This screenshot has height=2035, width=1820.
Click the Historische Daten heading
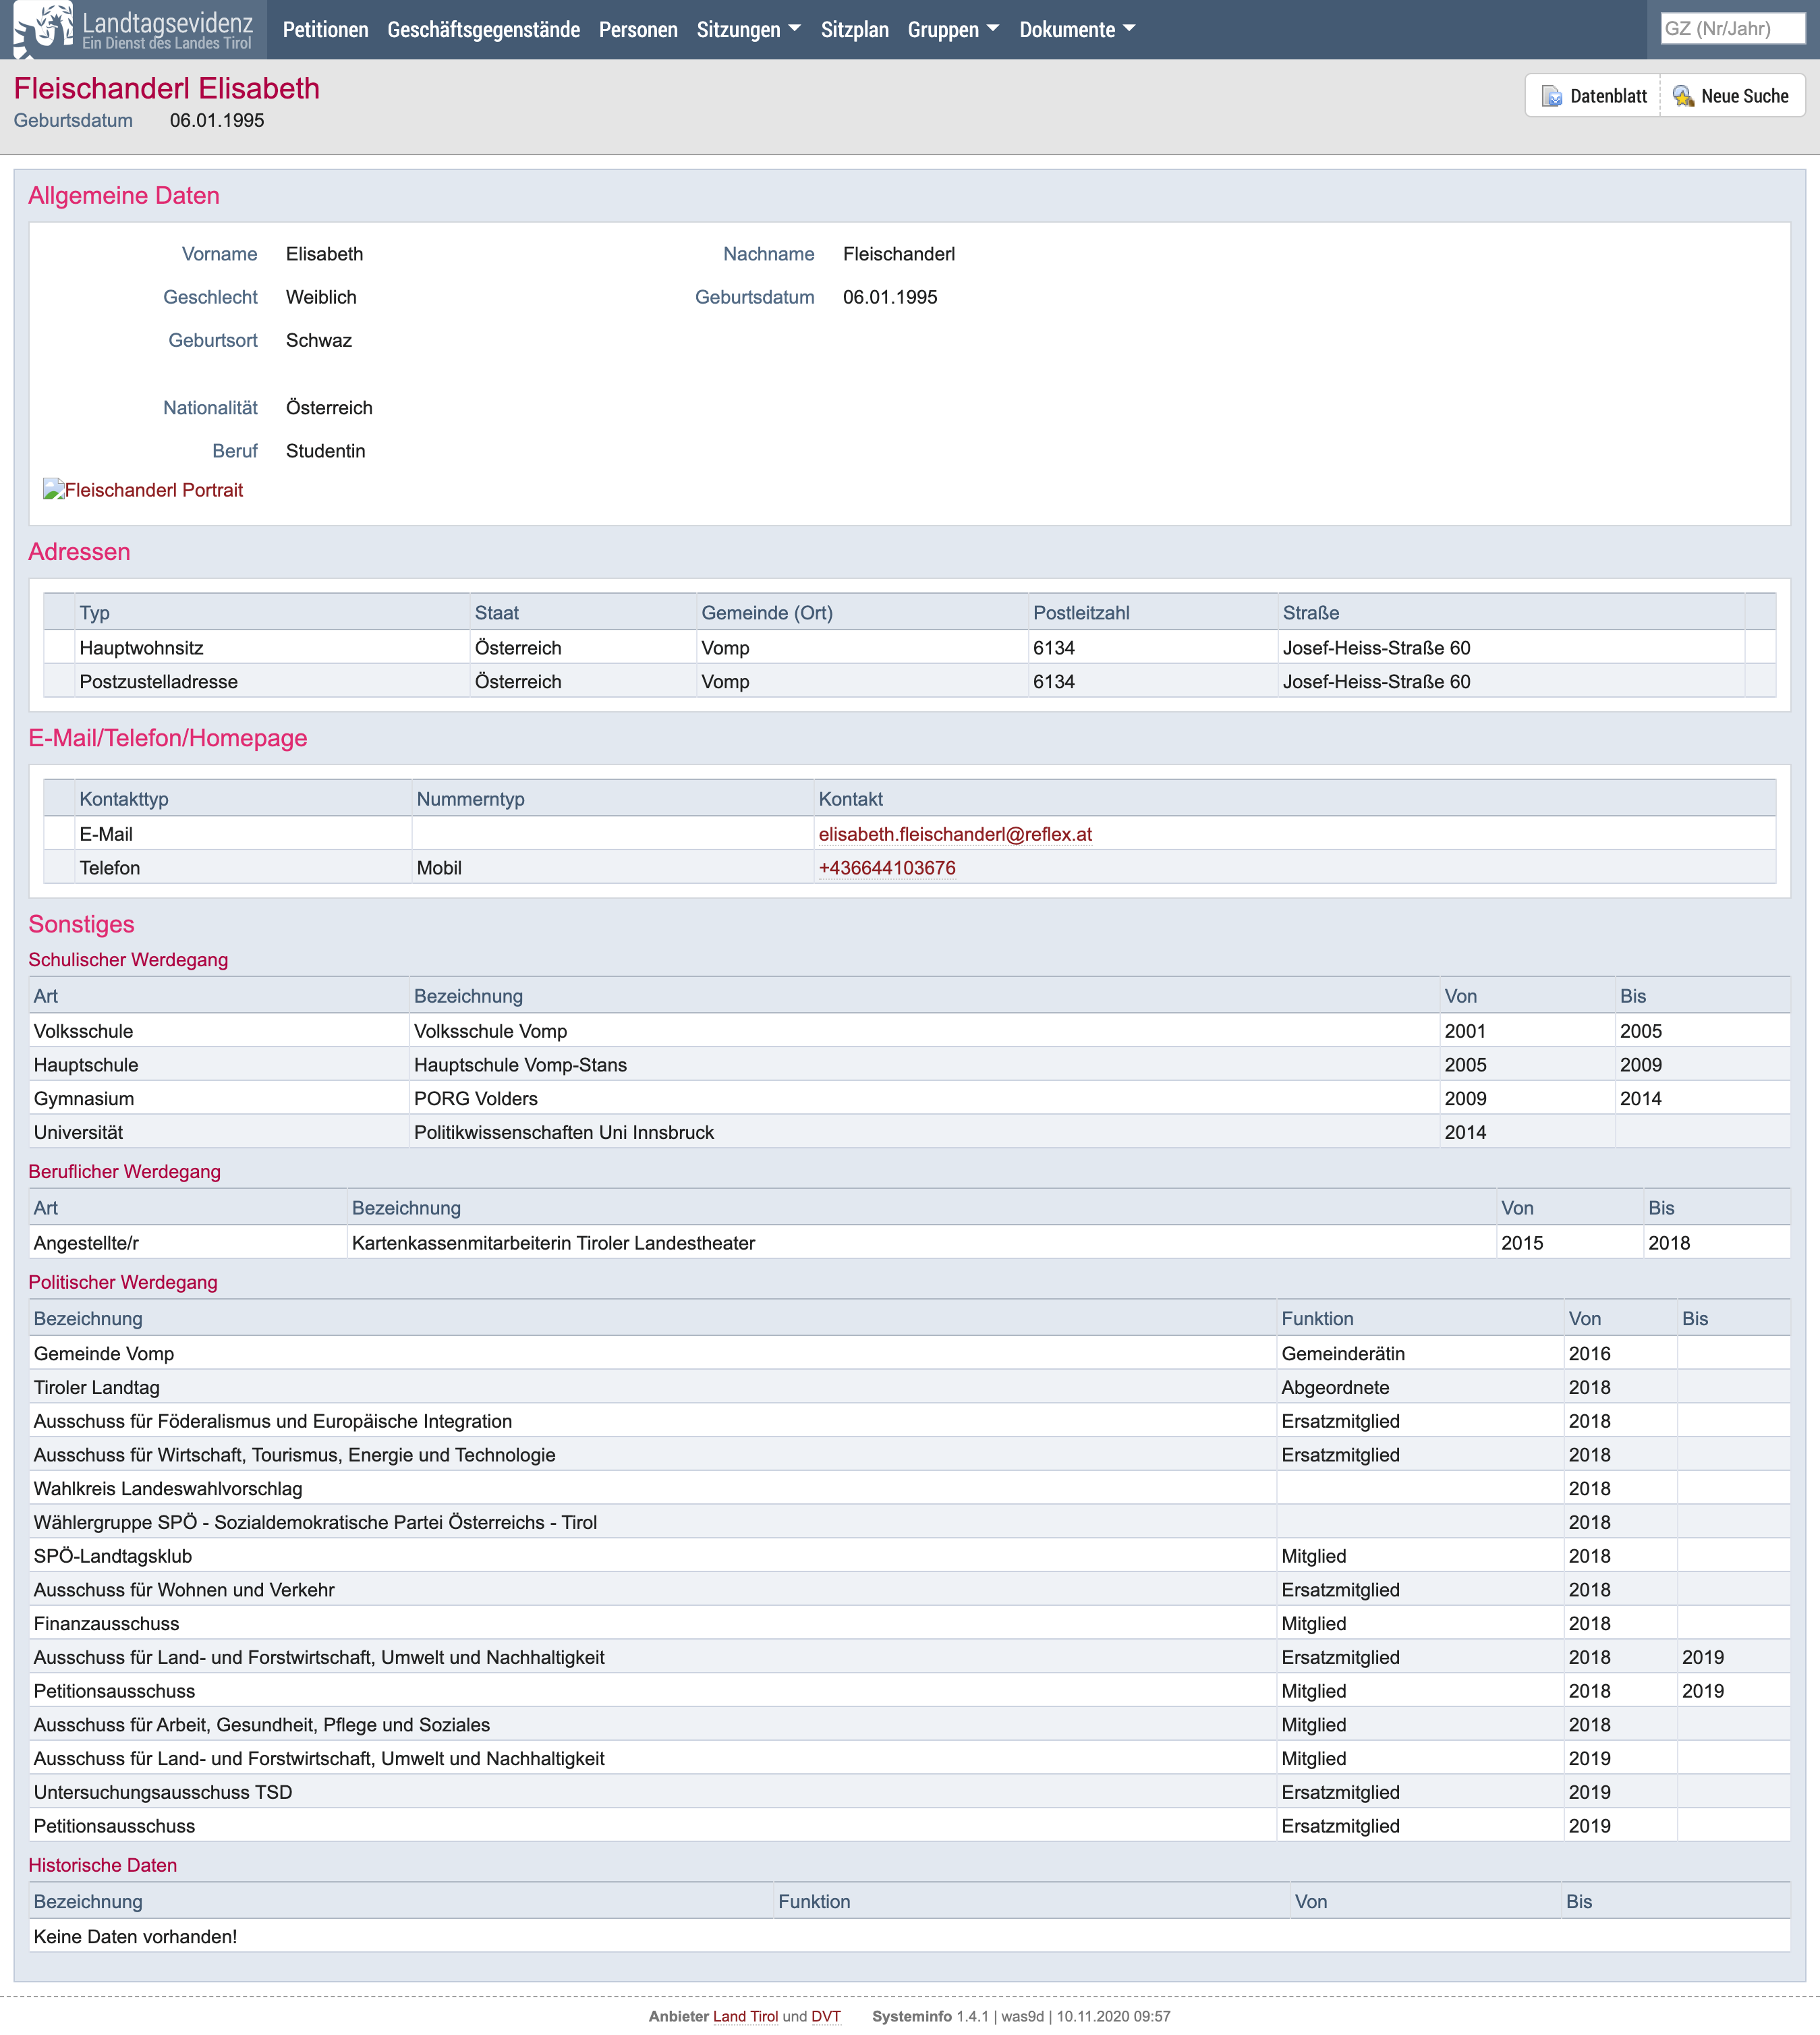[103, 1865]
